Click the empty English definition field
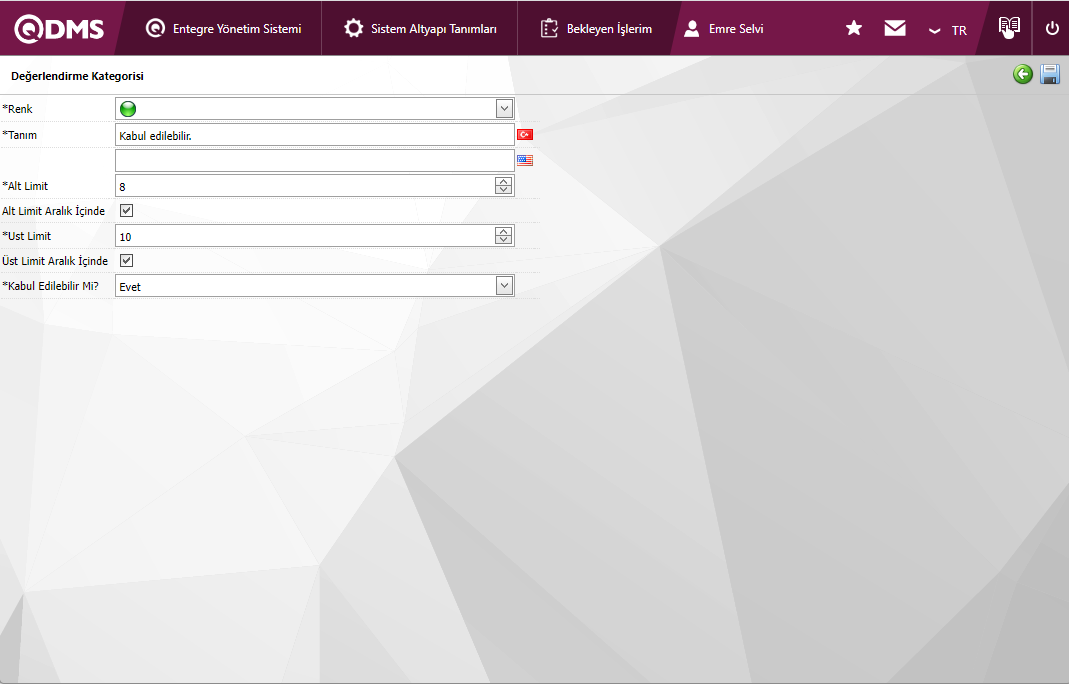 coord(314,160)
